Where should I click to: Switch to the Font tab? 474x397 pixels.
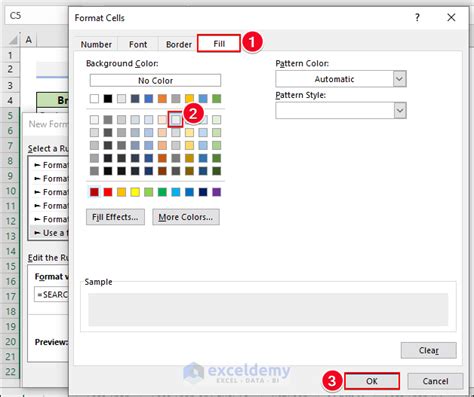coord(138,44)
